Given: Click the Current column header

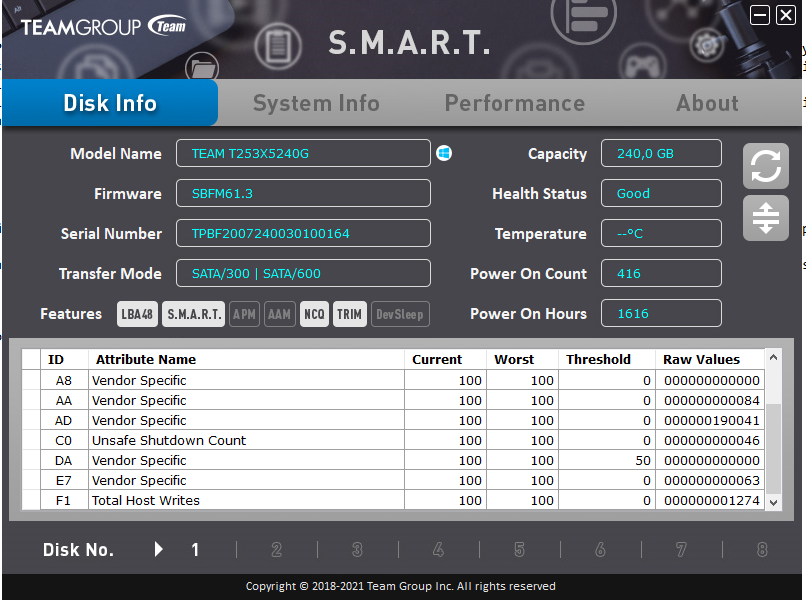Looking at the screenshot, I should (445, 359).
